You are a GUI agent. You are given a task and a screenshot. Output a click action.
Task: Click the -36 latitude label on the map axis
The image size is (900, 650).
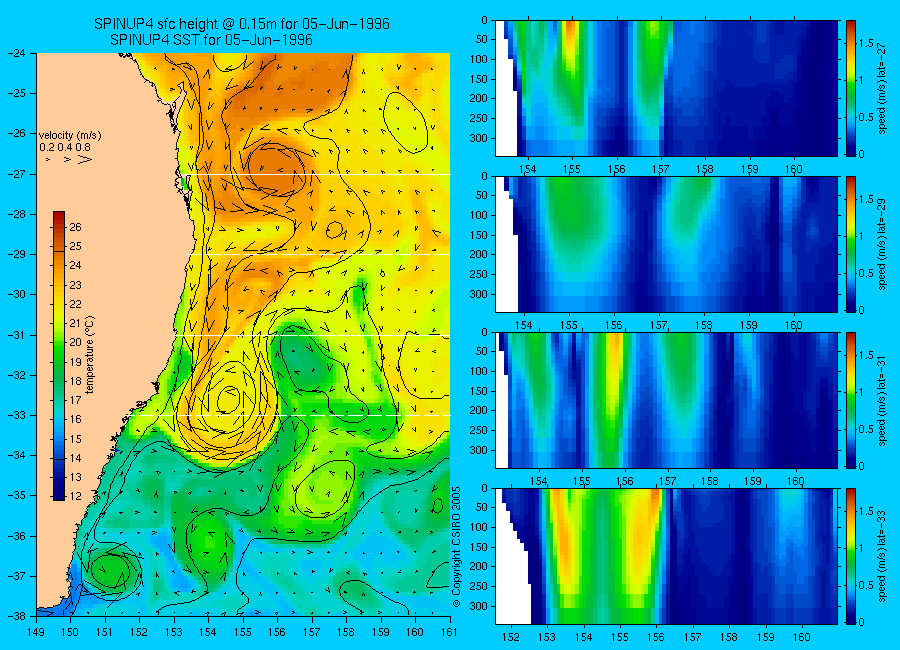pyautogui.click(x=17, y=536)
